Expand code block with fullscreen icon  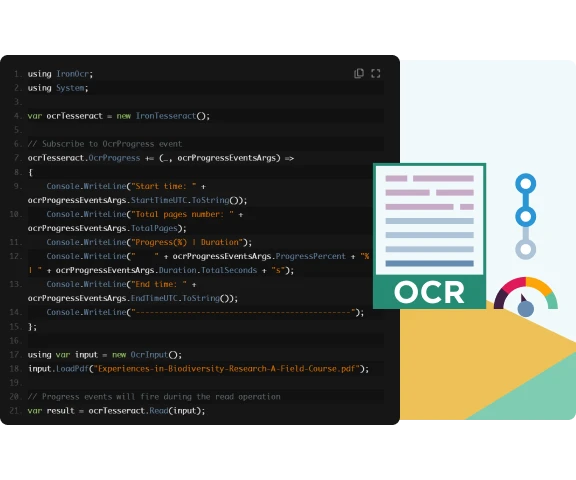[x=375, y=73]
